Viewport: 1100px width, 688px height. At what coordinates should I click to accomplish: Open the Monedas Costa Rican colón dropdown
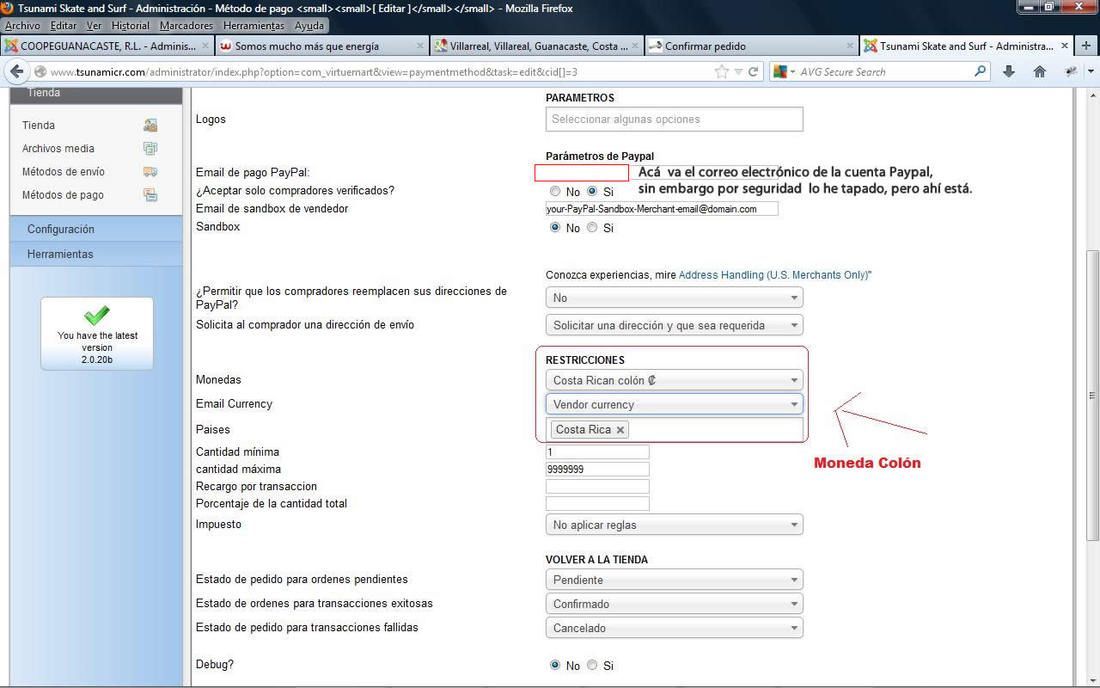tap(674, 380)
